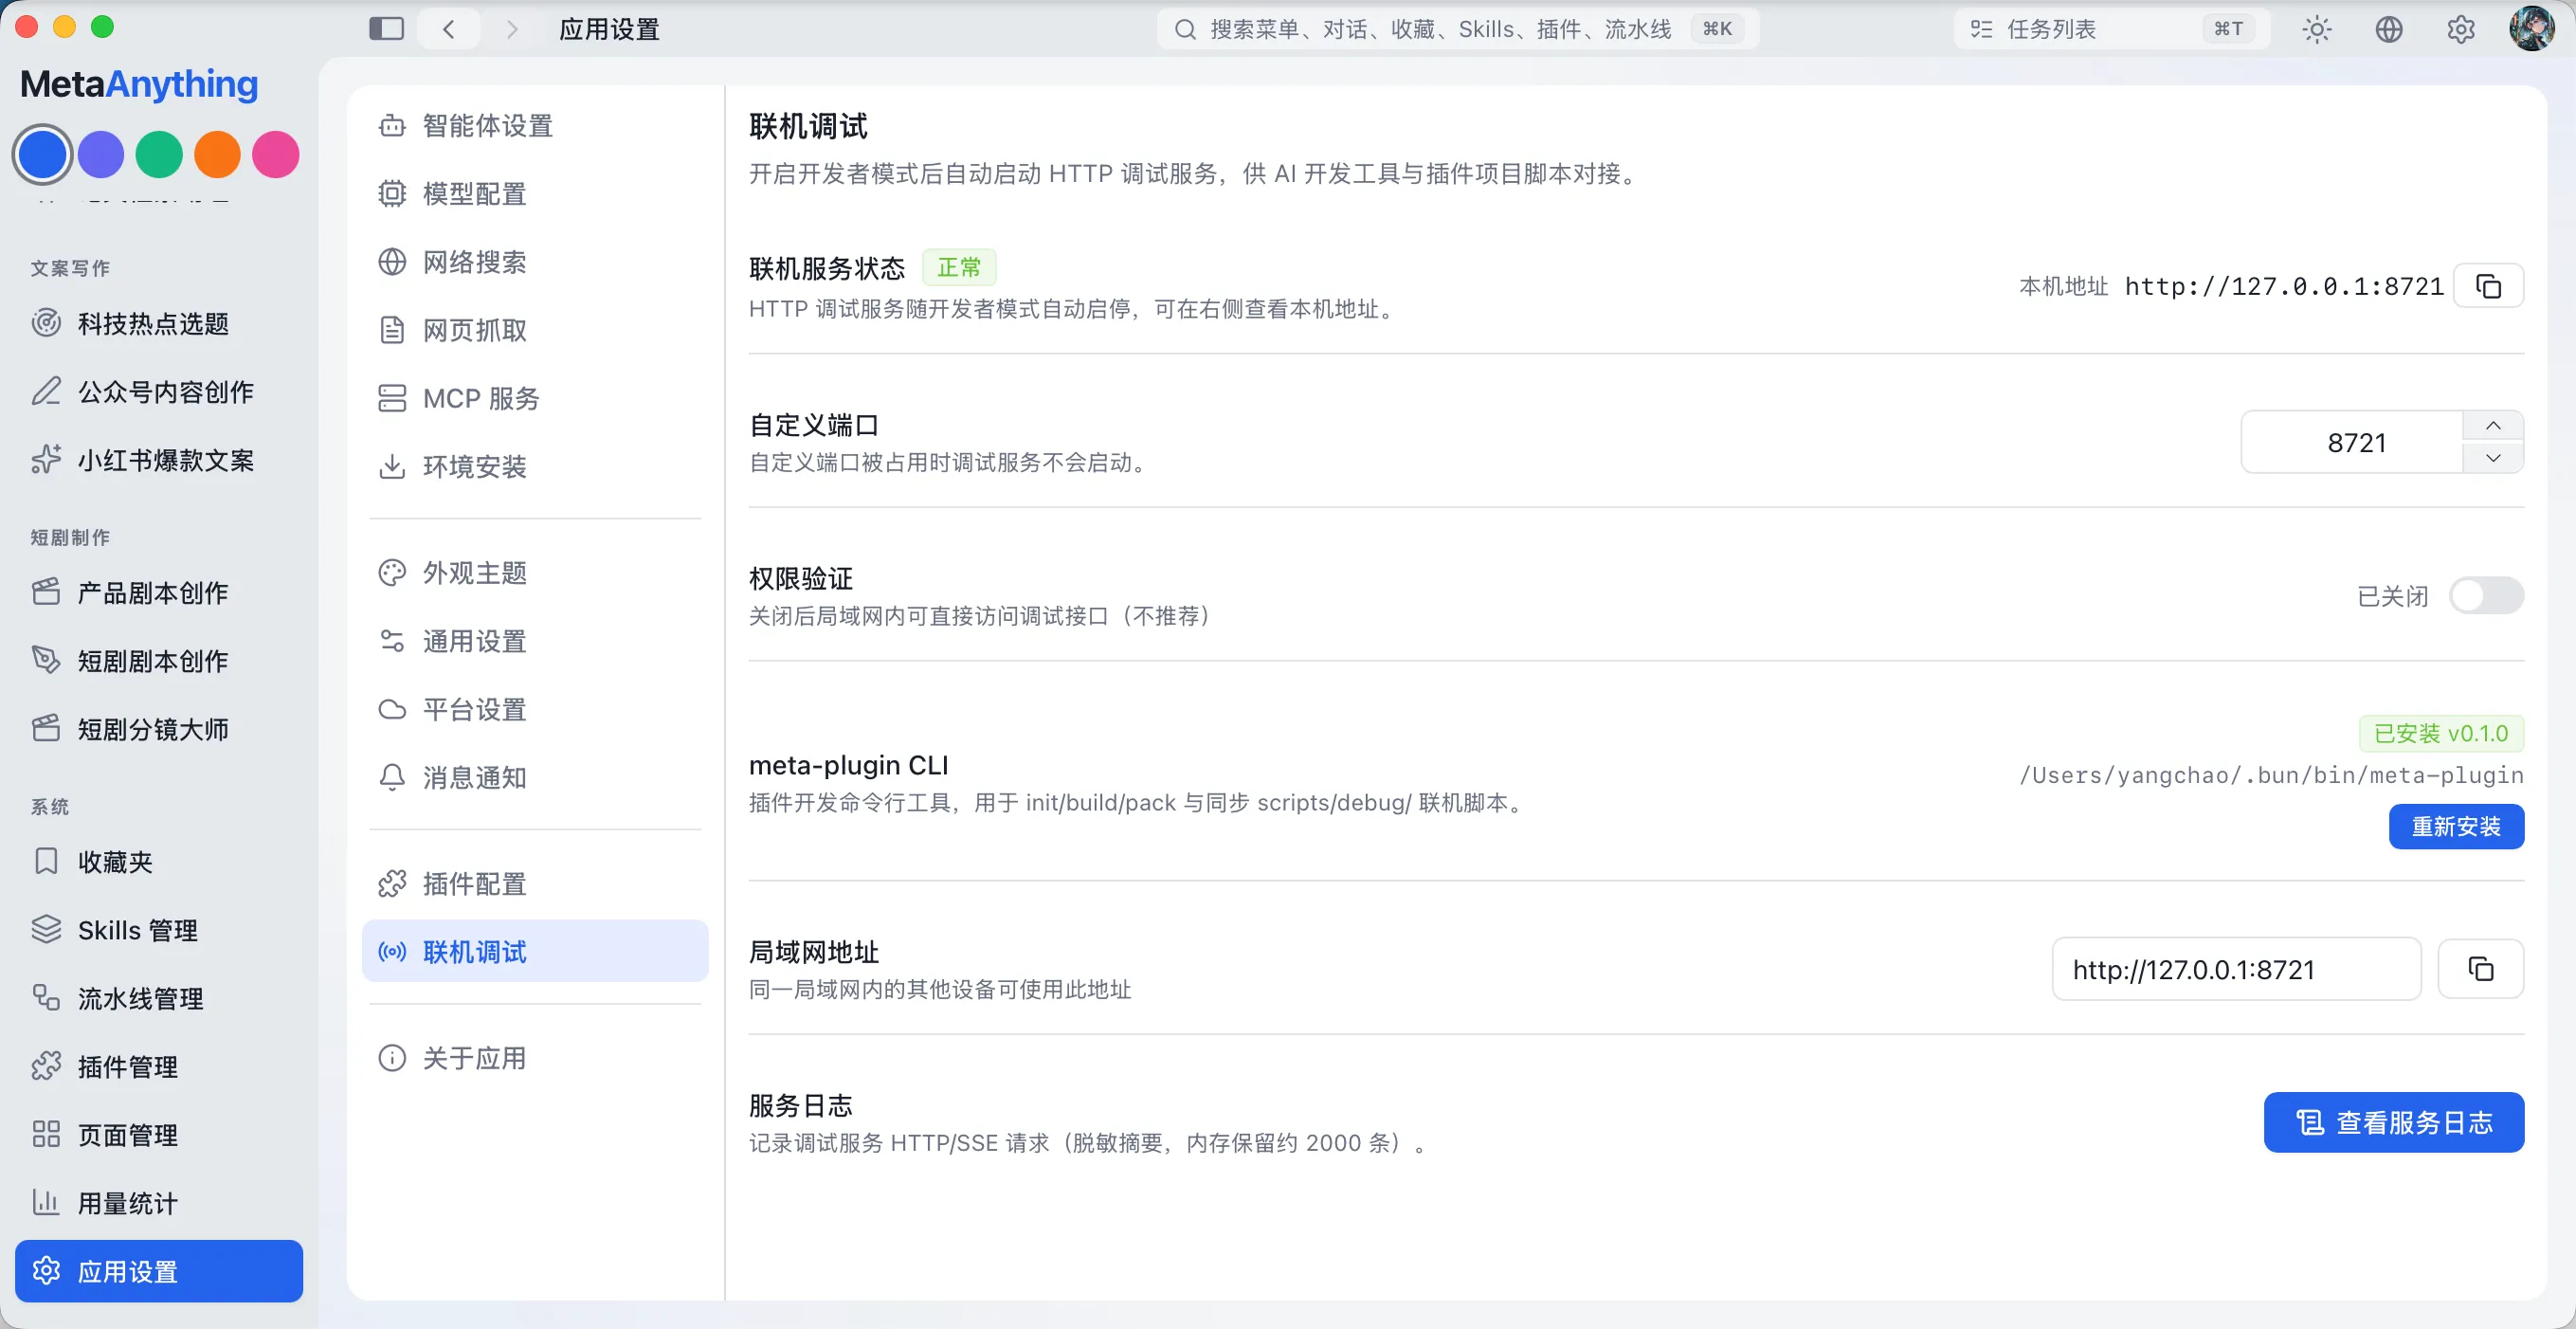Select the 联机调试 tab
Image resolution: width=2576 pixels, height=1329 pixels.
pos(535,951)
